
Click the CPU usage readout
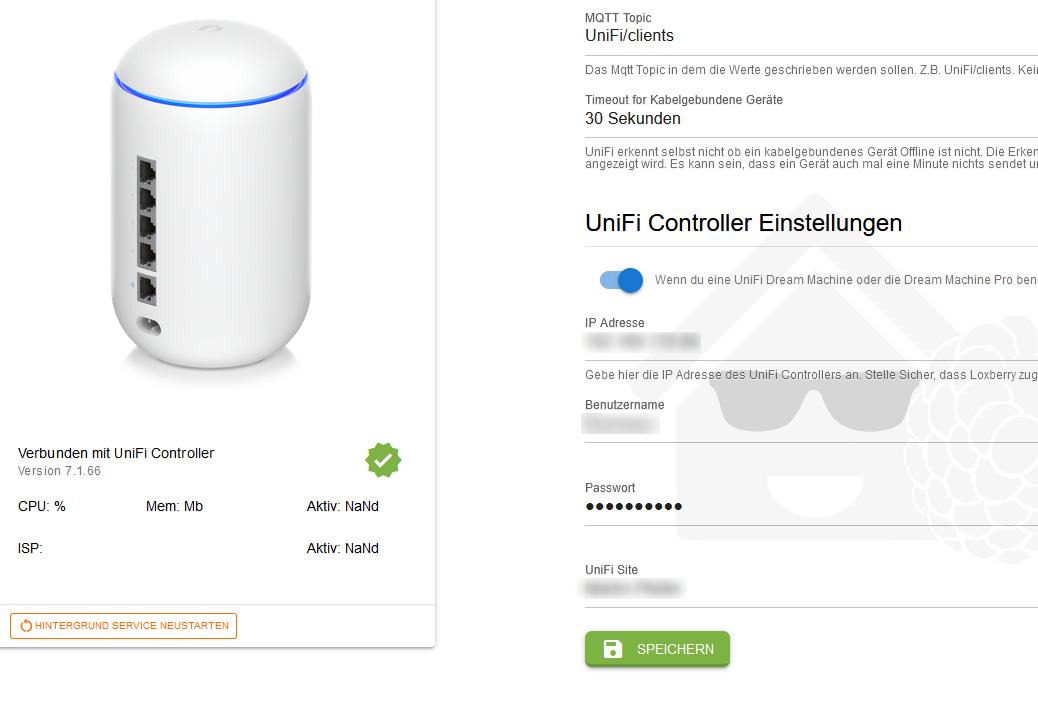tap(42, 506)
